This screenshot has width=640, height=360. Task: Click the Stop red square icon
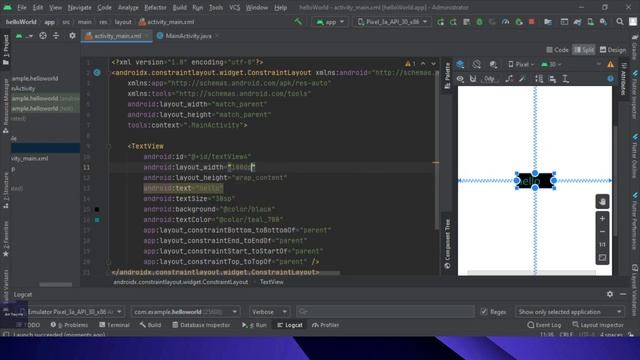[531, 22]
